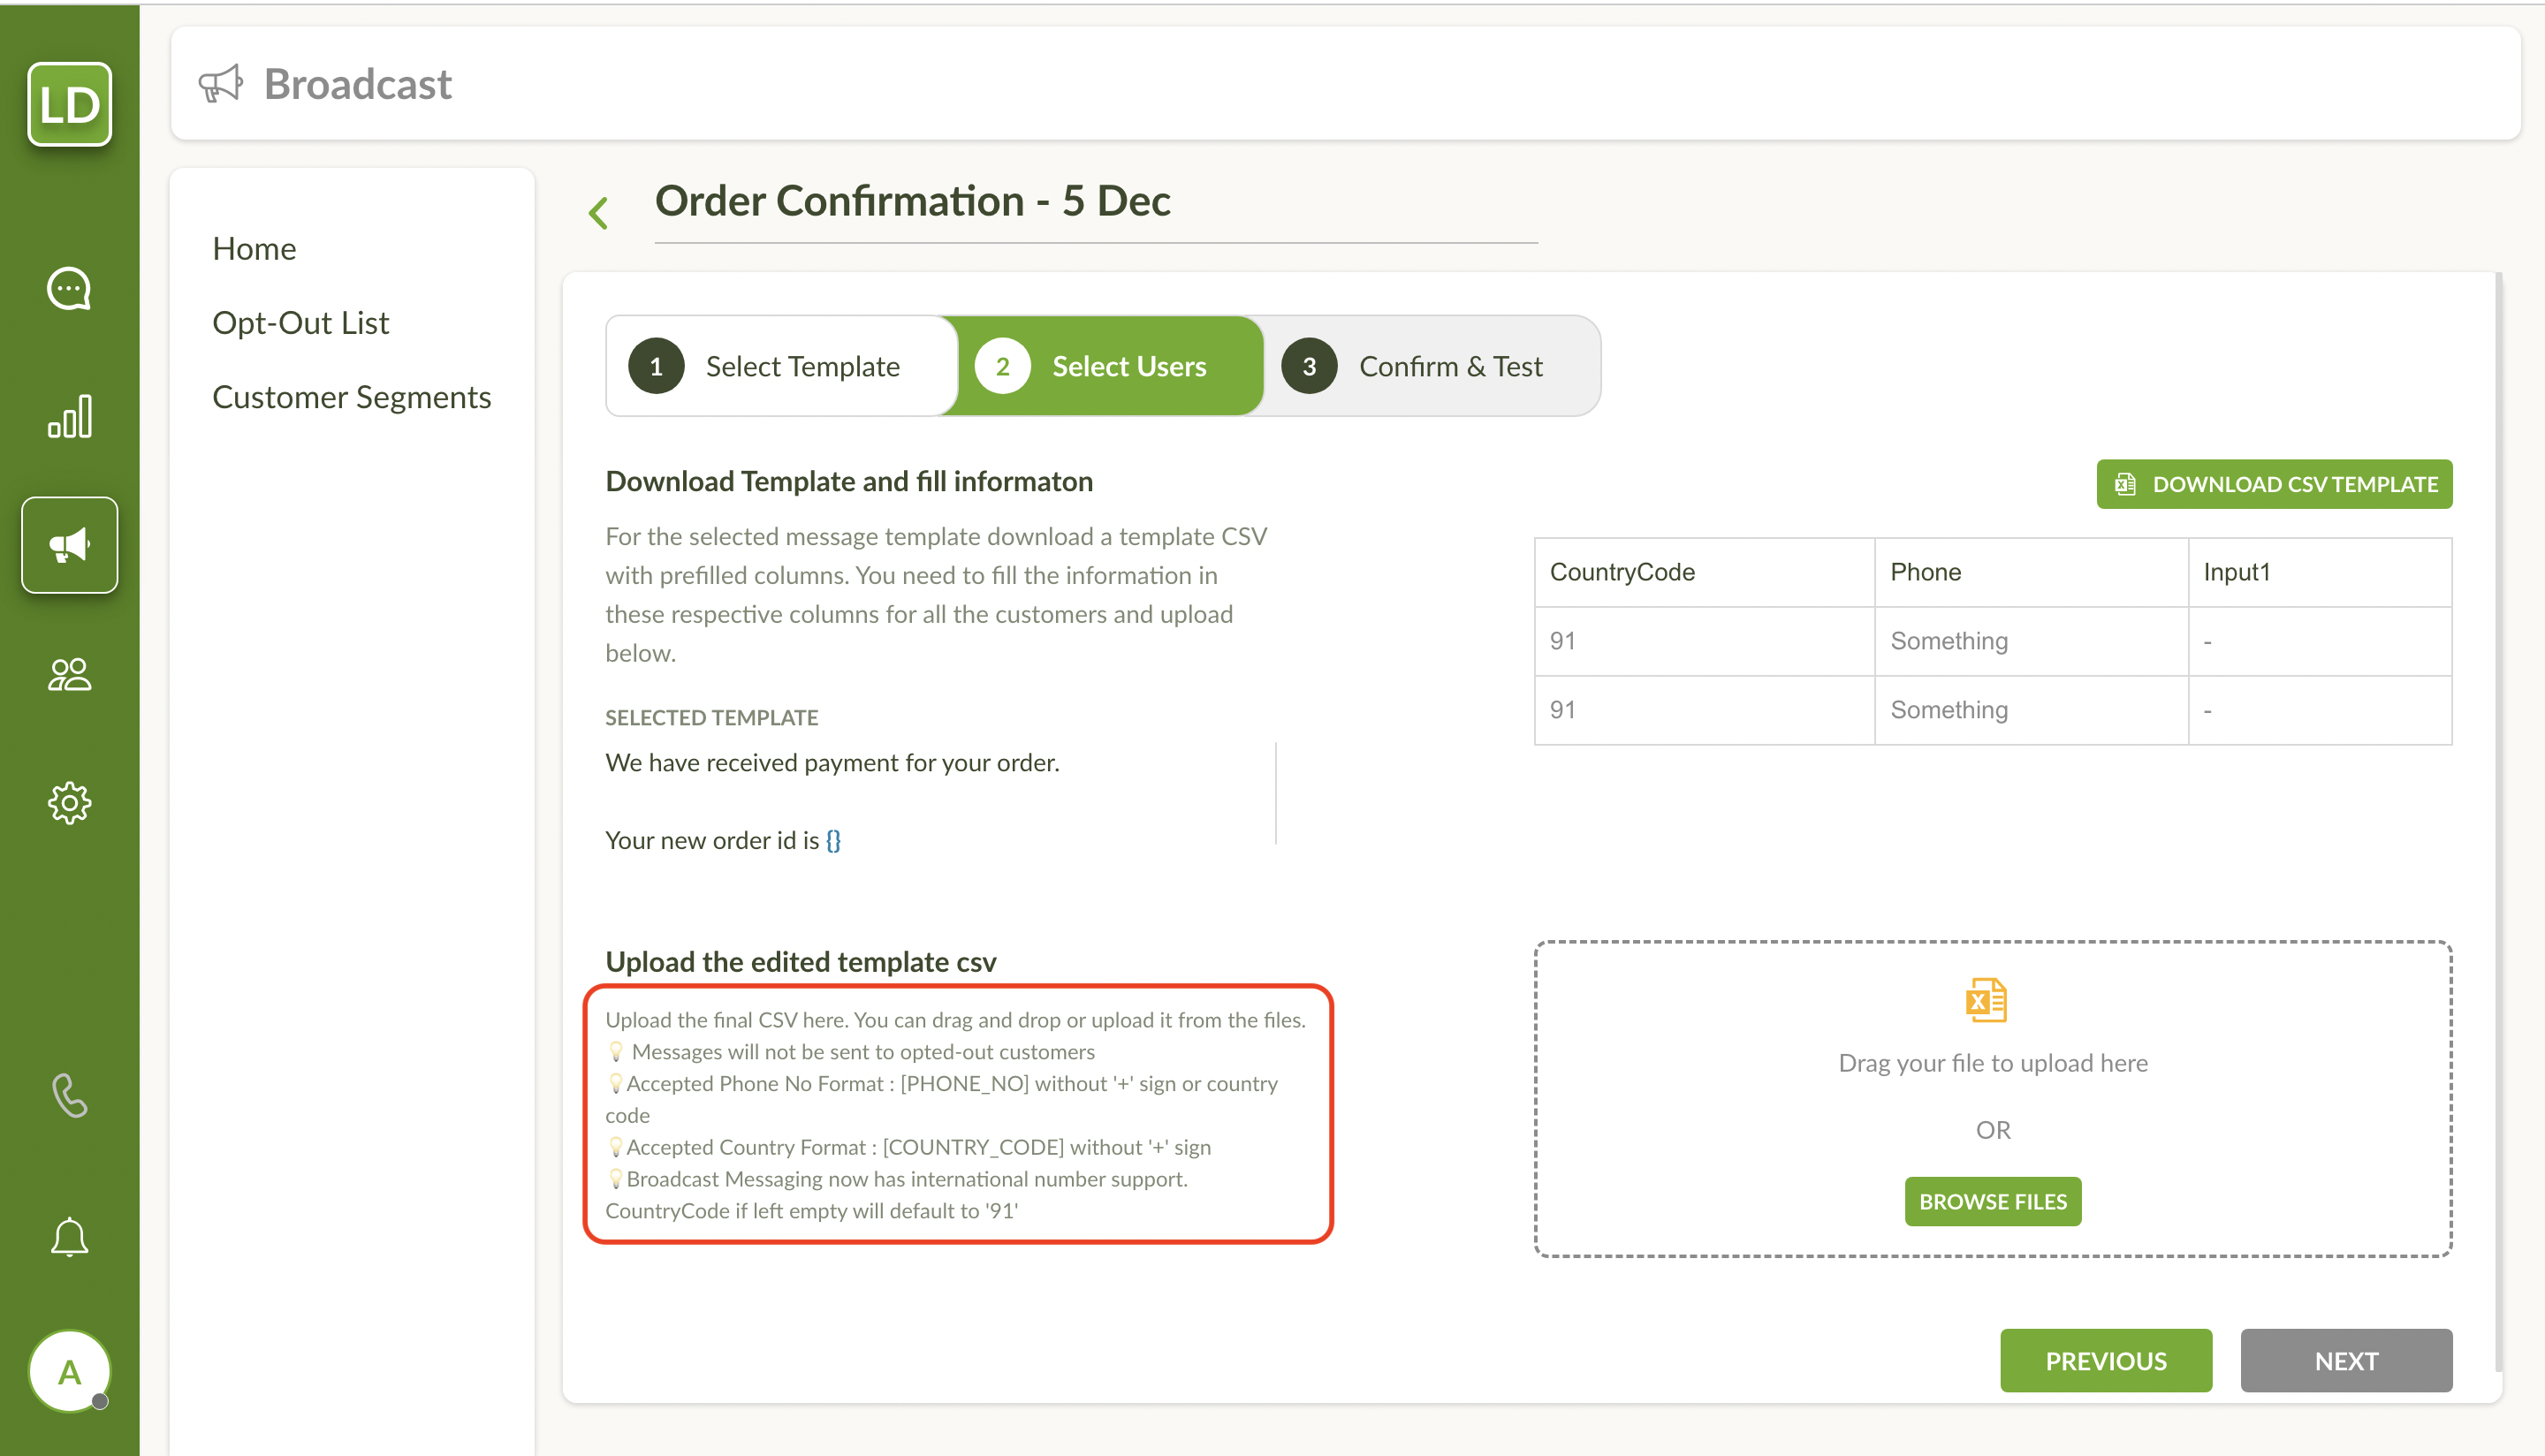Click the phone call sidebar icon
The image size is (2545, 1456).
[x=69, y=1095]
